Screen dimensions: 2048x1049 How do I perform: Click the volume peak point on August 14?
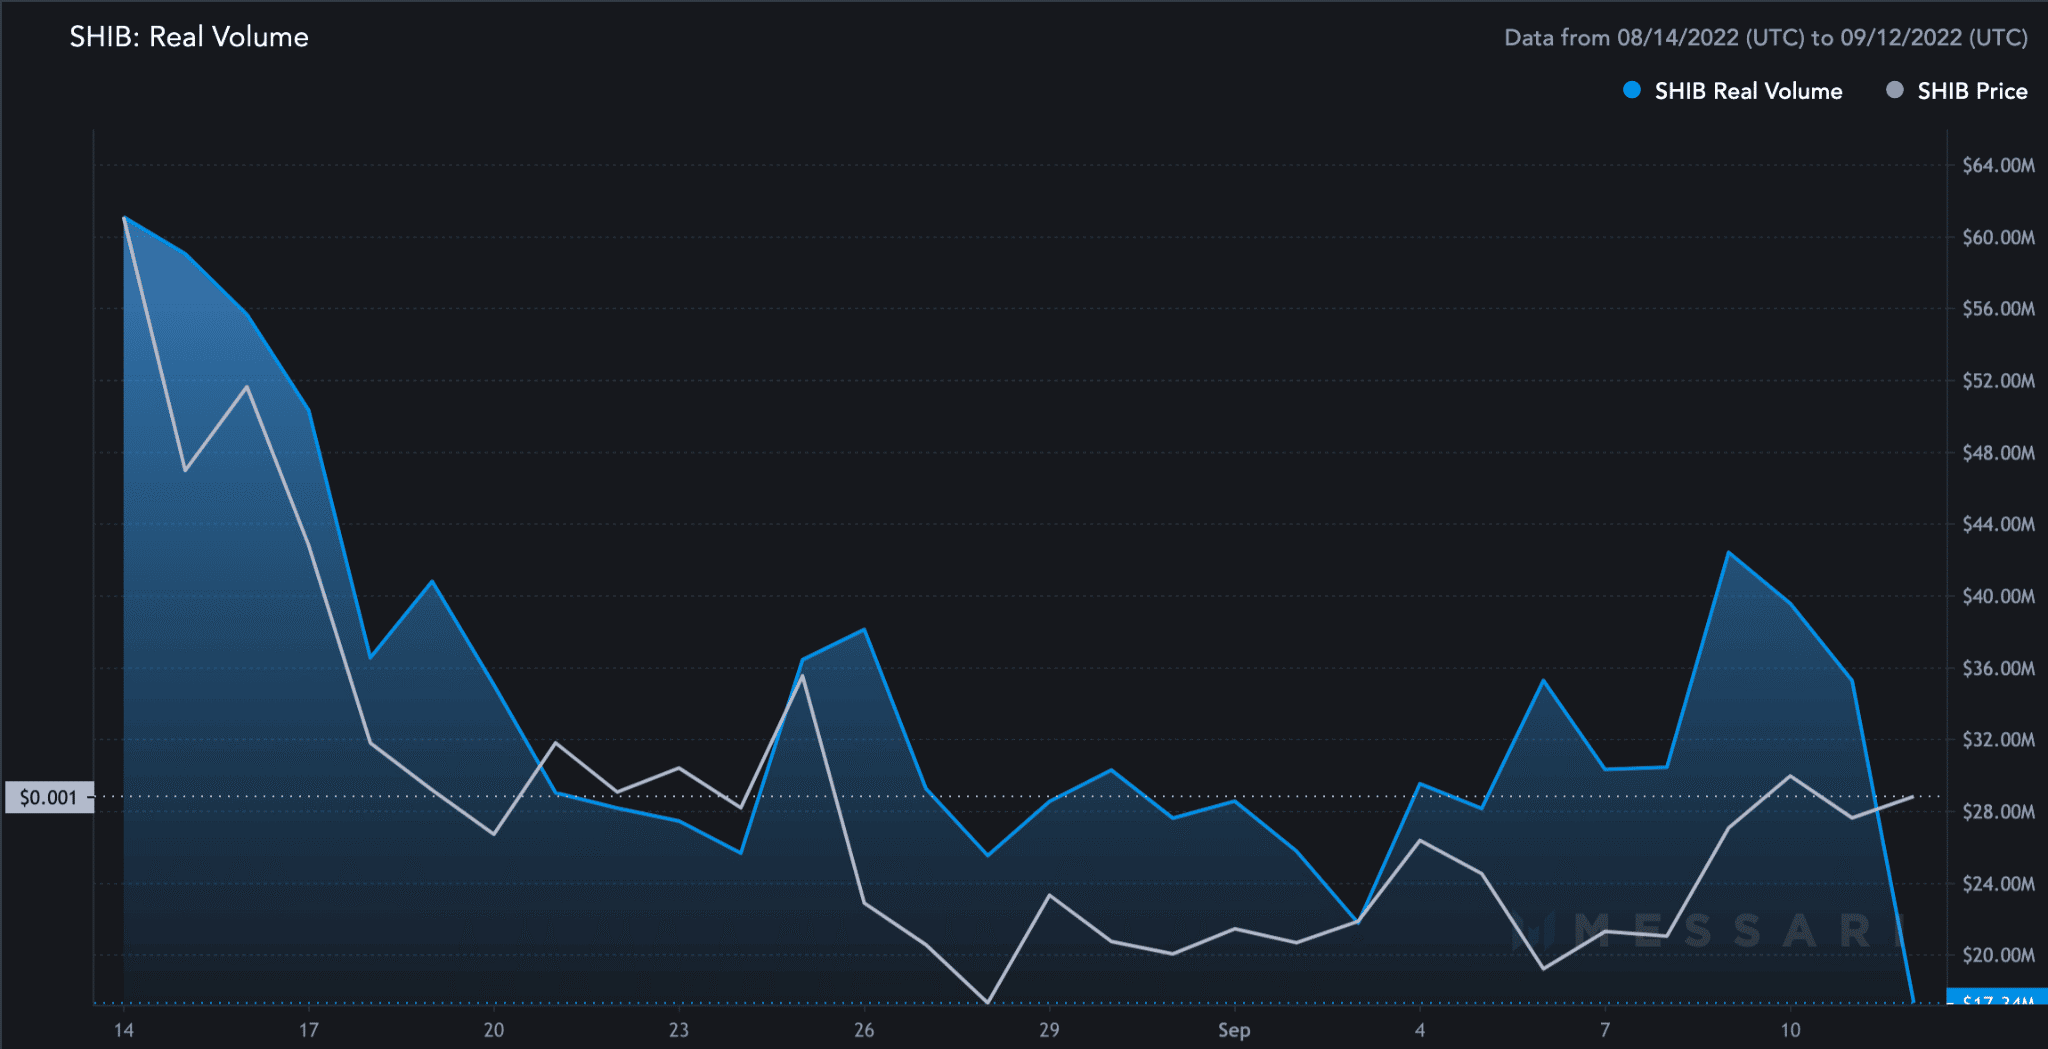124,217
